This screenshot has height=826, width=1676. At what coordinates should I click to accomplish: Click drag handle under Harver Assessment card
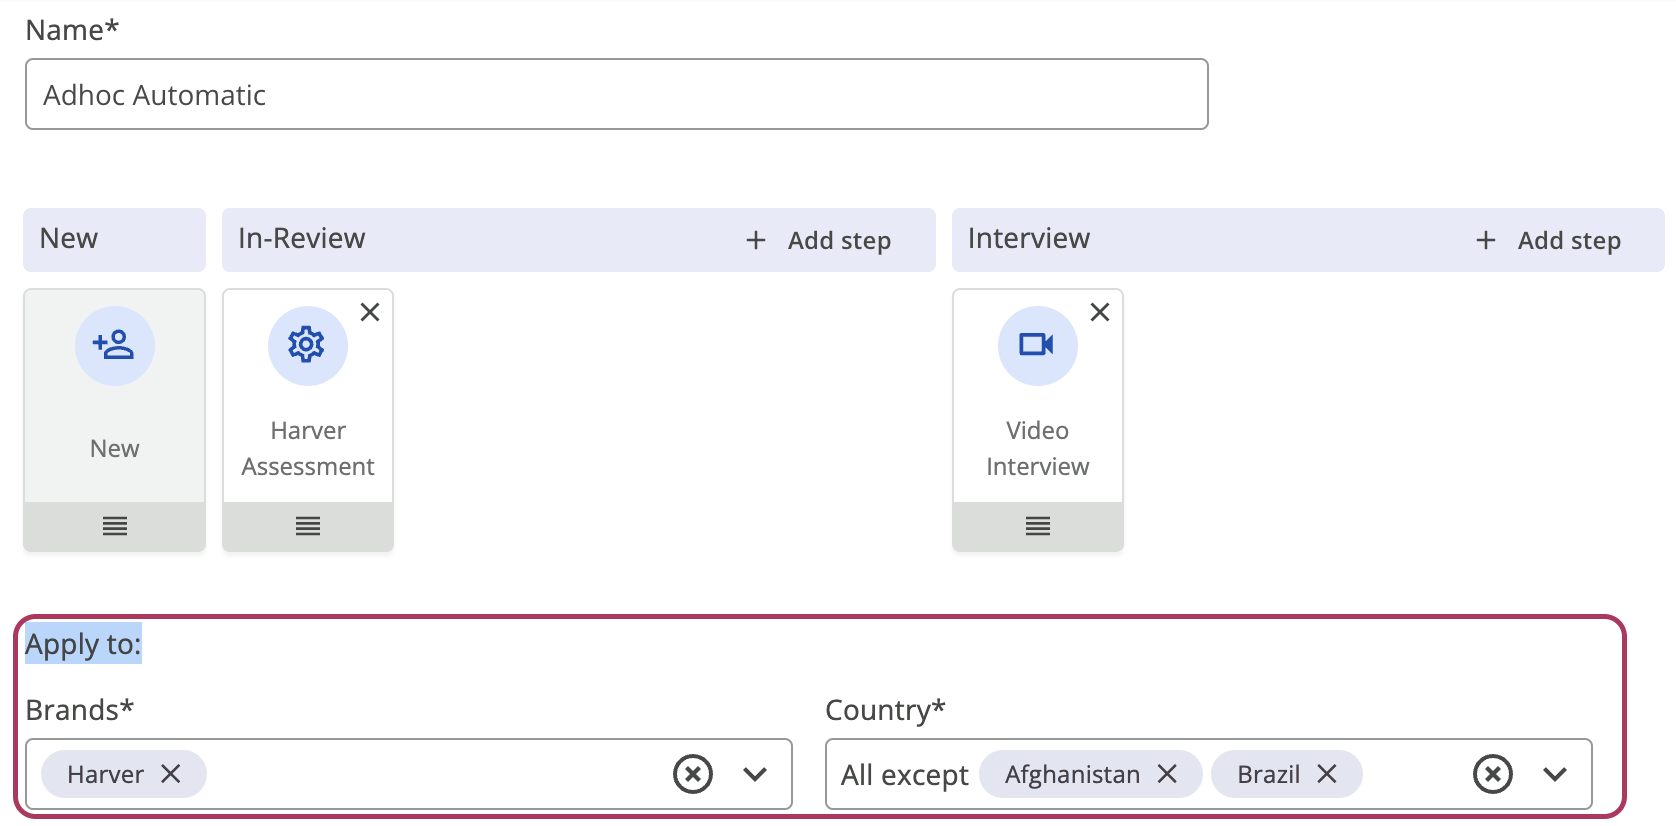pos(308,526)
